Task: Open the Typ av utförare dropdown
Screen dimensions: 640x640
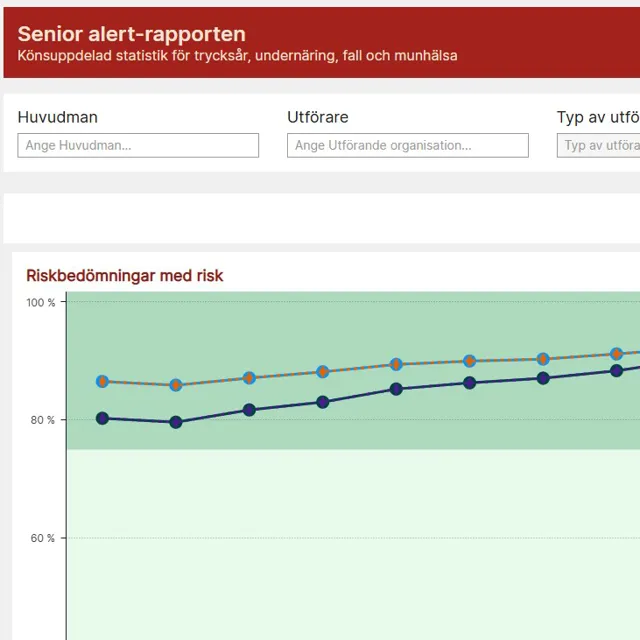Action: click(600, 146)
